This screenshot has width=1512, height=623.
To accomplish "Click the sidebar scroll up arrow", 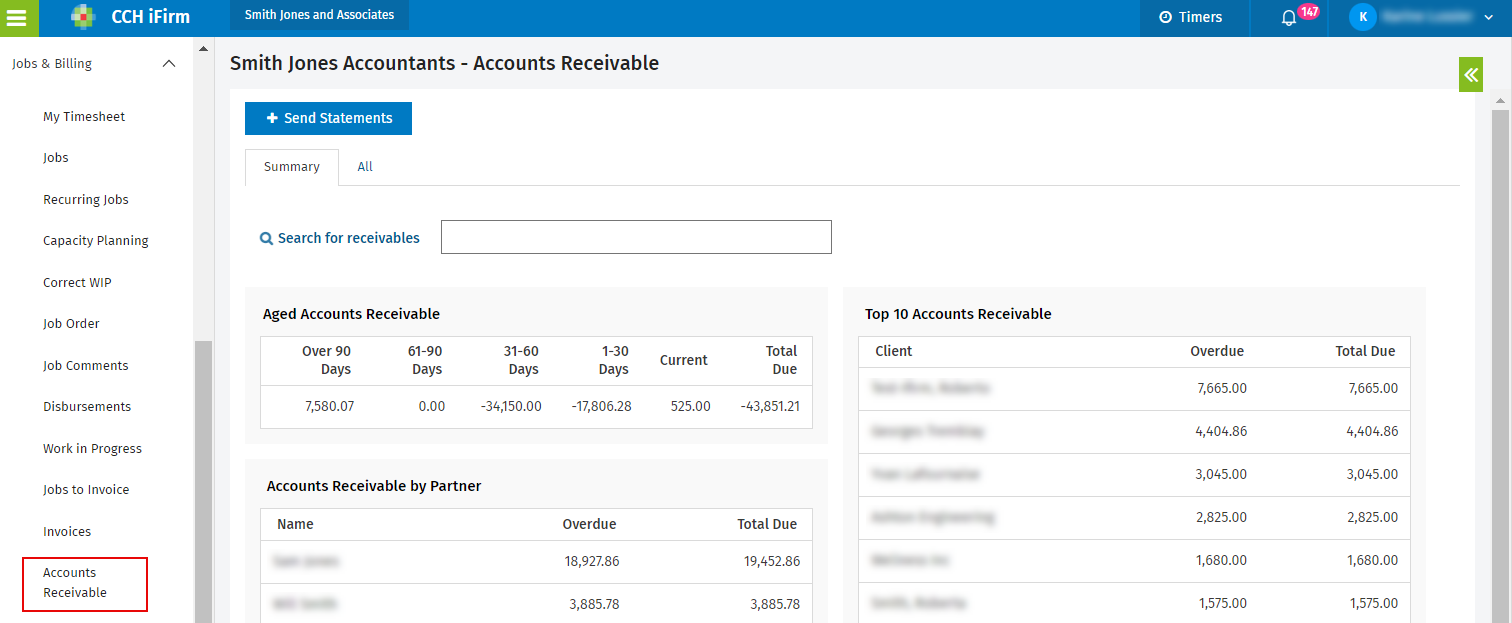I will pos(202,48).
